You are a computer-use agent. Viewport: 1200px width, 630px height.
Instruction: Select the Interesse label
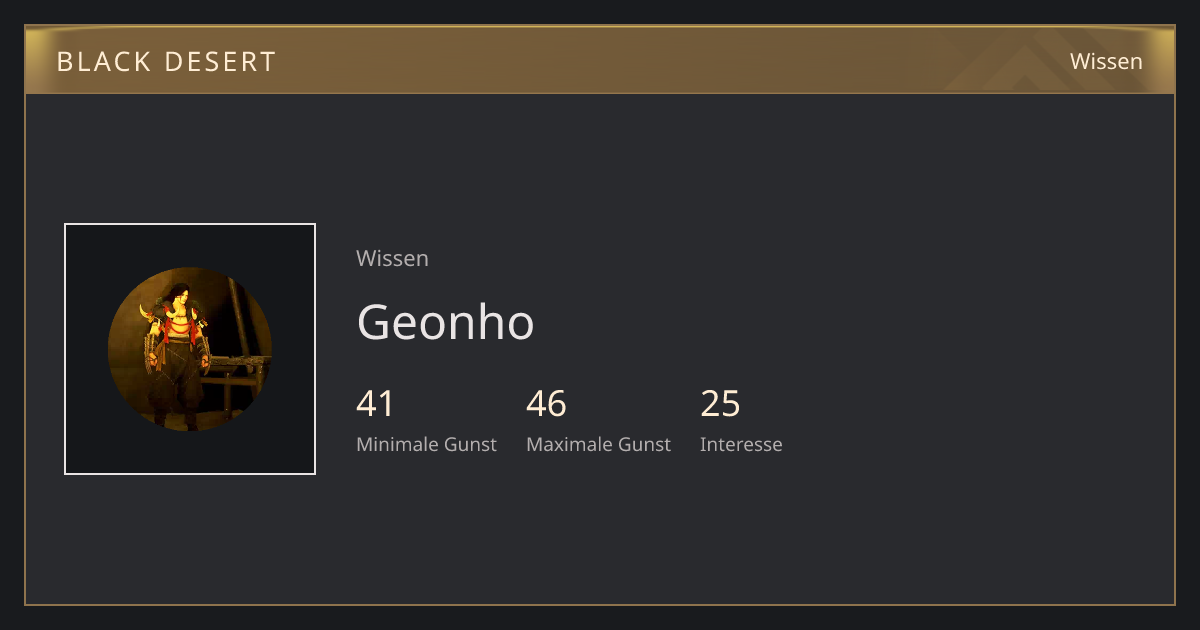[741, 444]
